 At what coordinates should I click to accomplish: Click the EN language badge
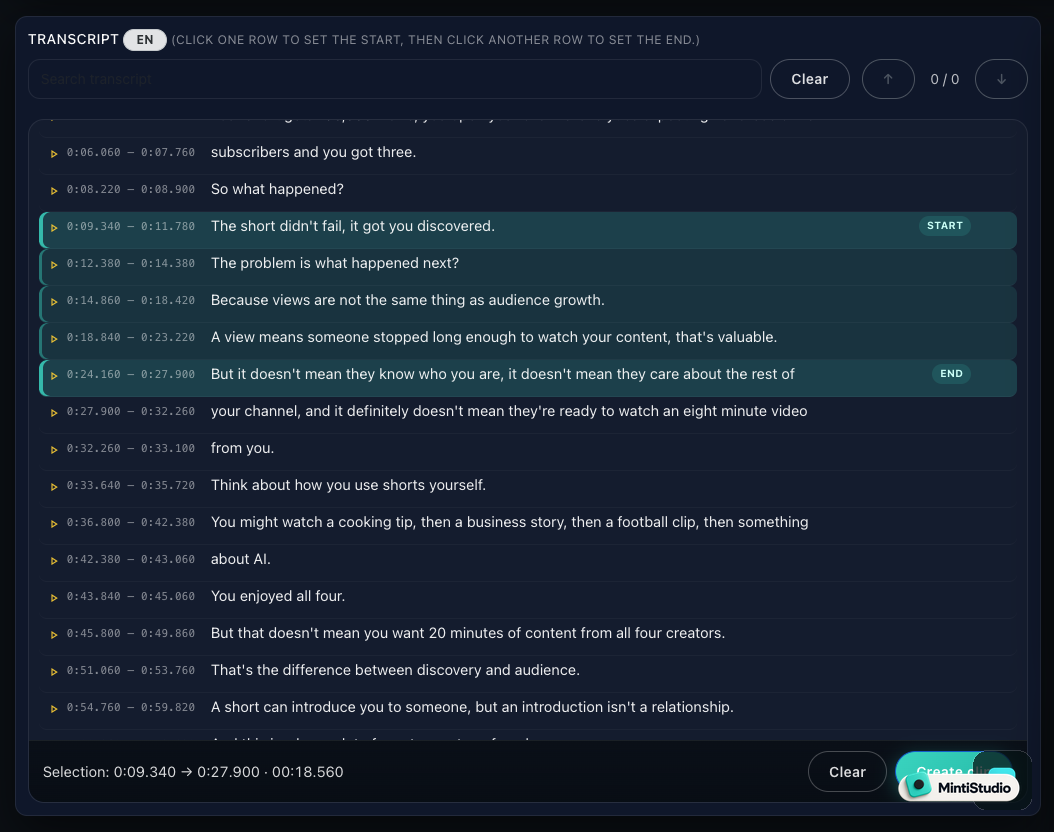point(145,40)
